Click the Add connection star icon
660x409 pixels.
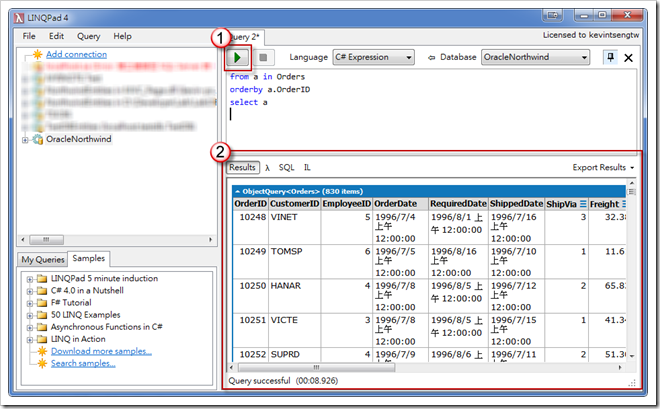pos(37,54)
